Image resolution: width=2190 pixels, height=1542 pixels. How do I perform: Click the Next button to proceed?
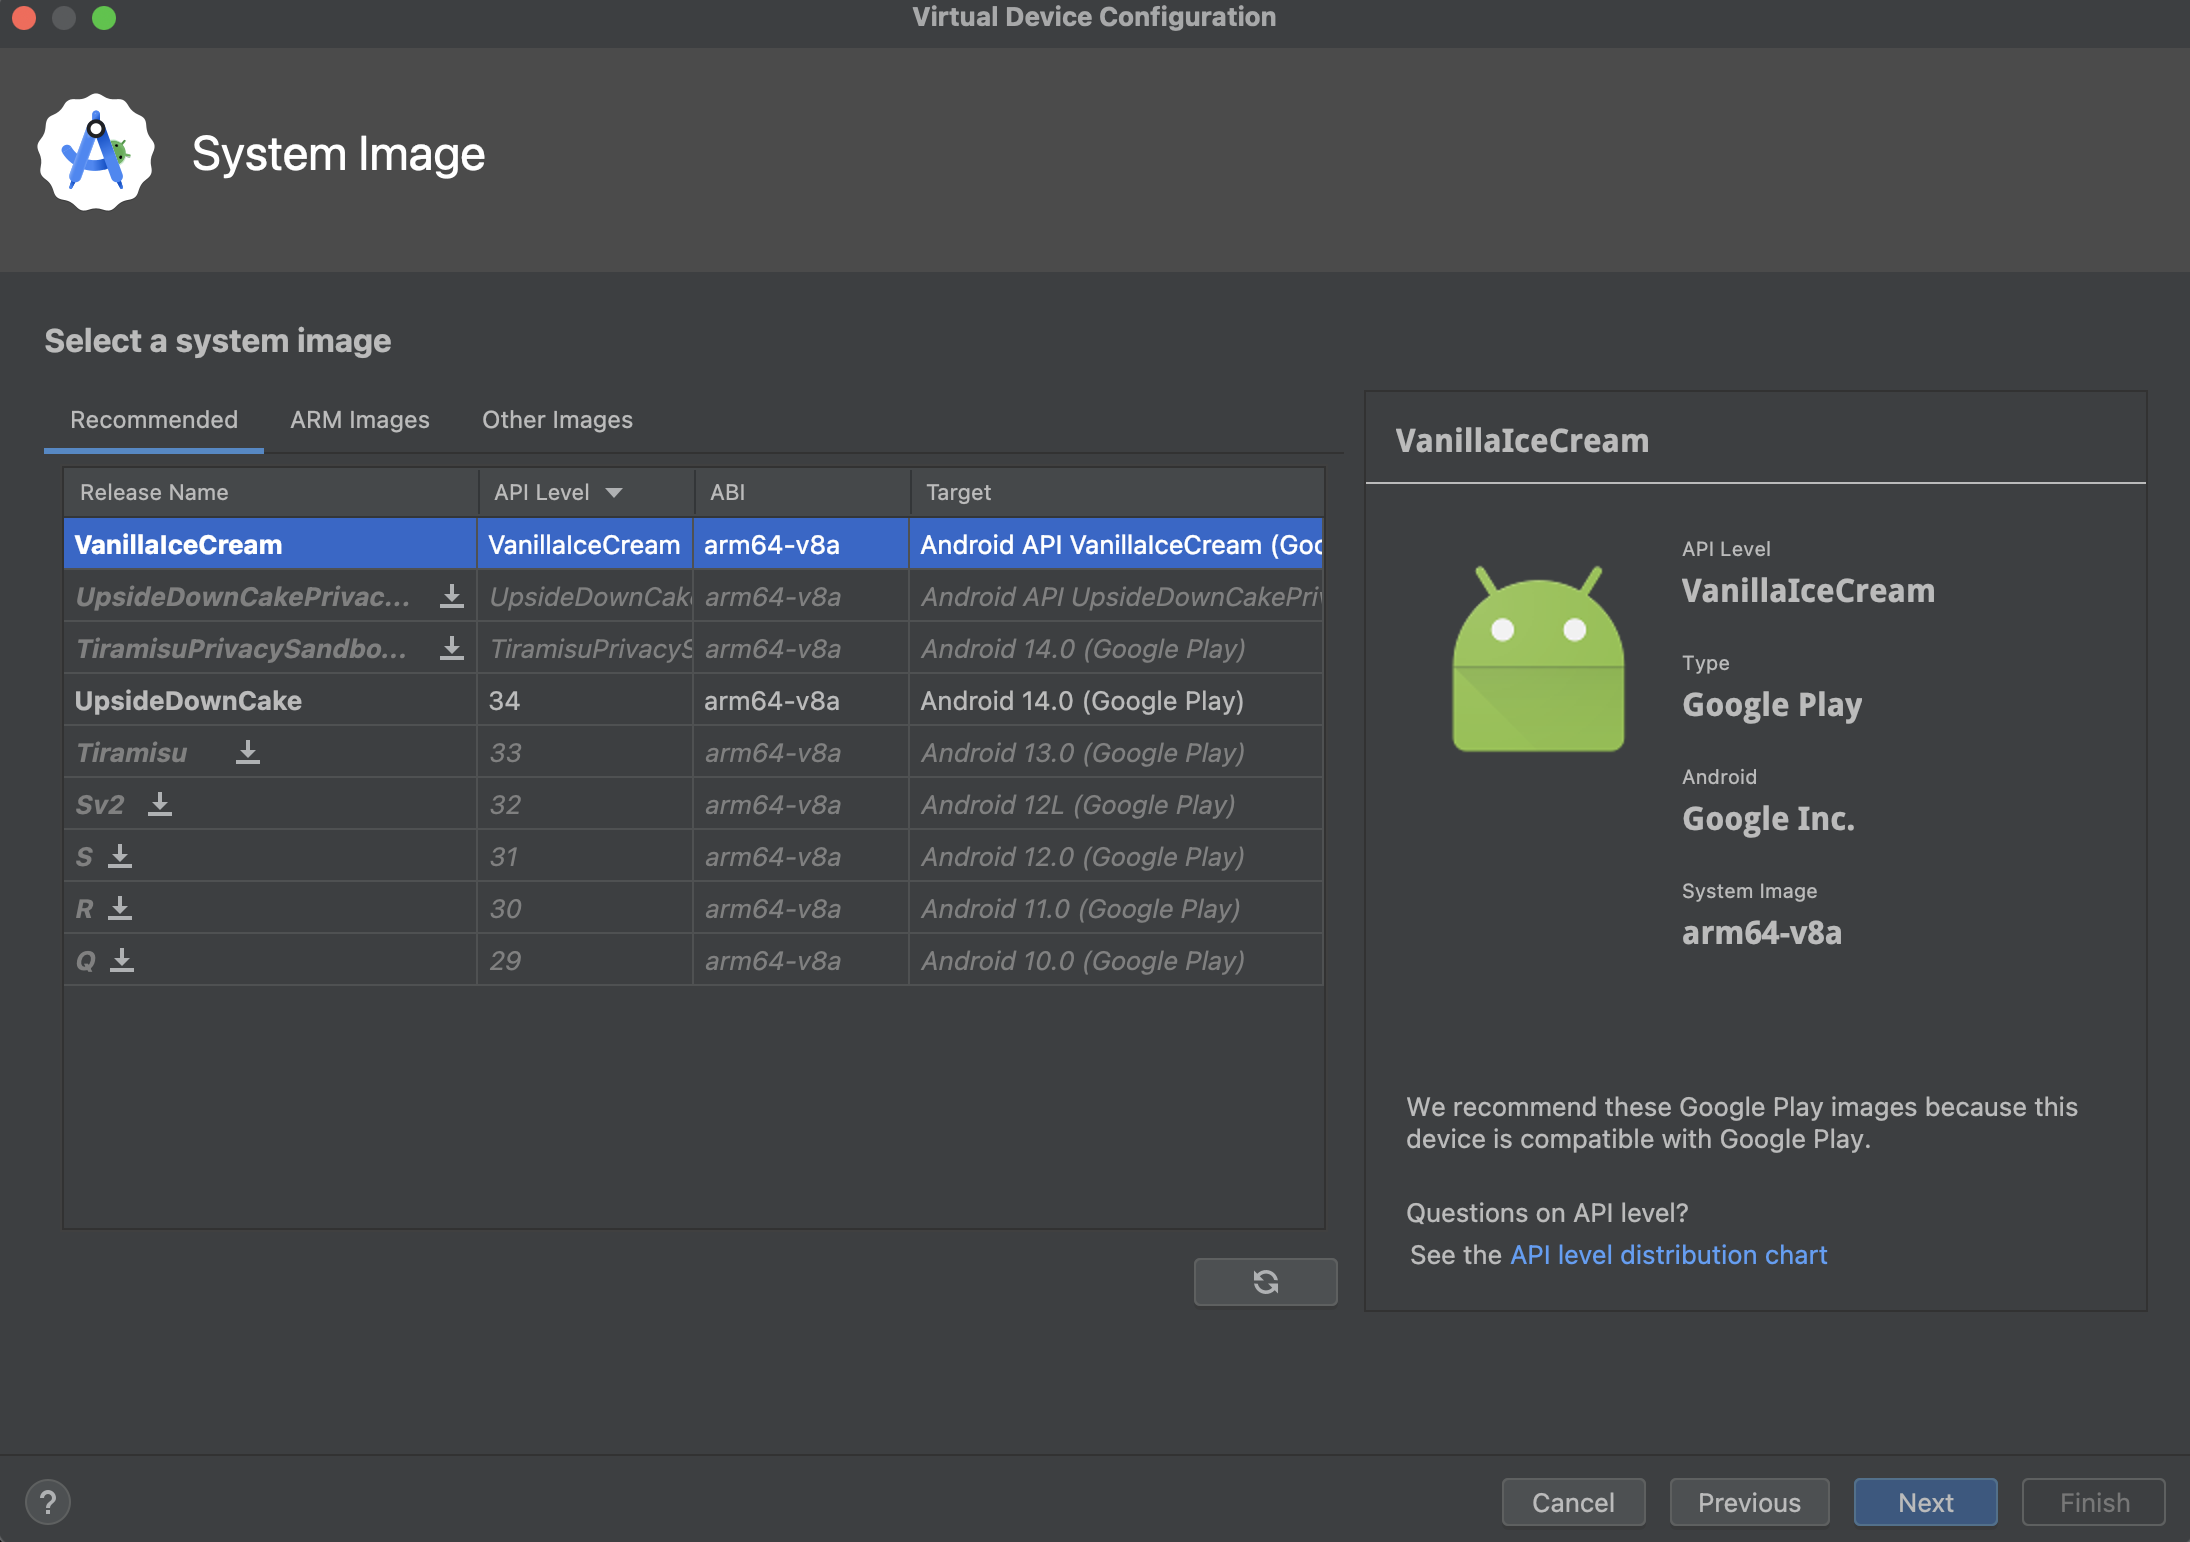coord(1923,1500)
